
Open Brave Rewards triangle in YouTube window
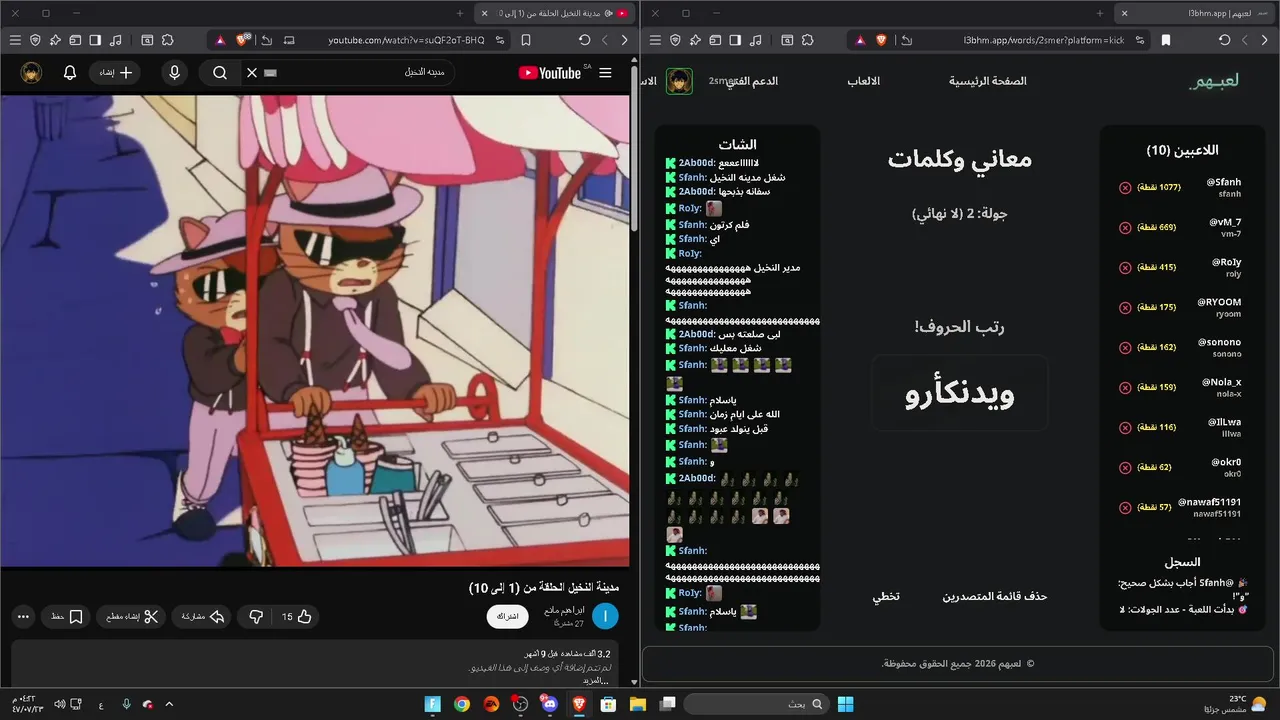pos(220,40)
